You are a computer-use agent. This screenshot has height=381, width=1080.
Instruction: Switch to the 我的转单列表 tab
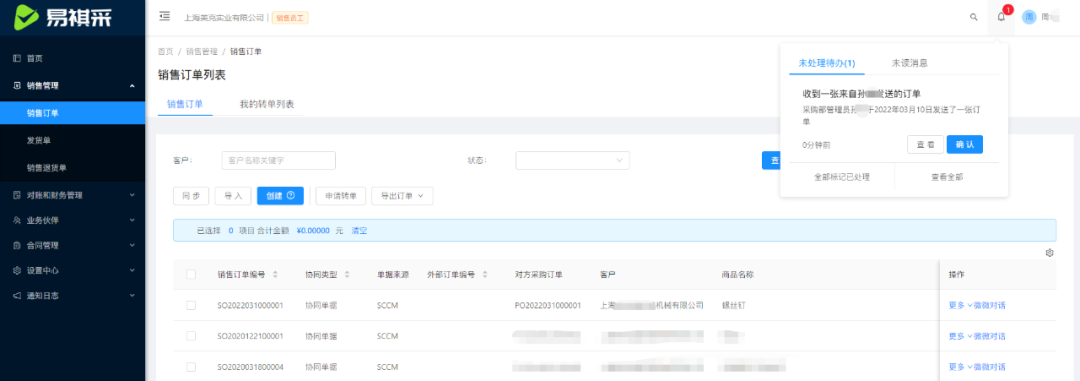(267, 104)
